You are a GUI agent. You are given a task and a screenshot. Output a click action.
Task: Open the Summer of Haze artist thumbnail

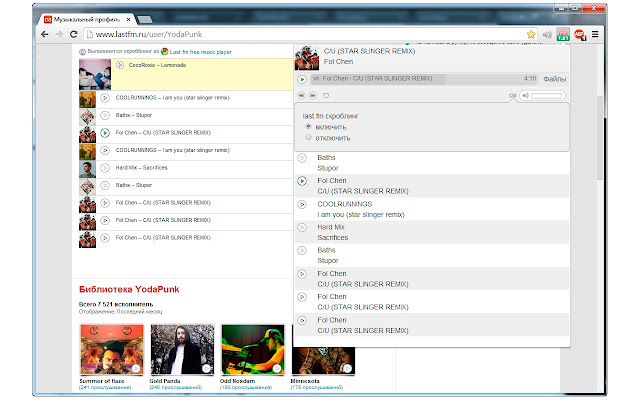pyautogui.click(x=112, y=350)
